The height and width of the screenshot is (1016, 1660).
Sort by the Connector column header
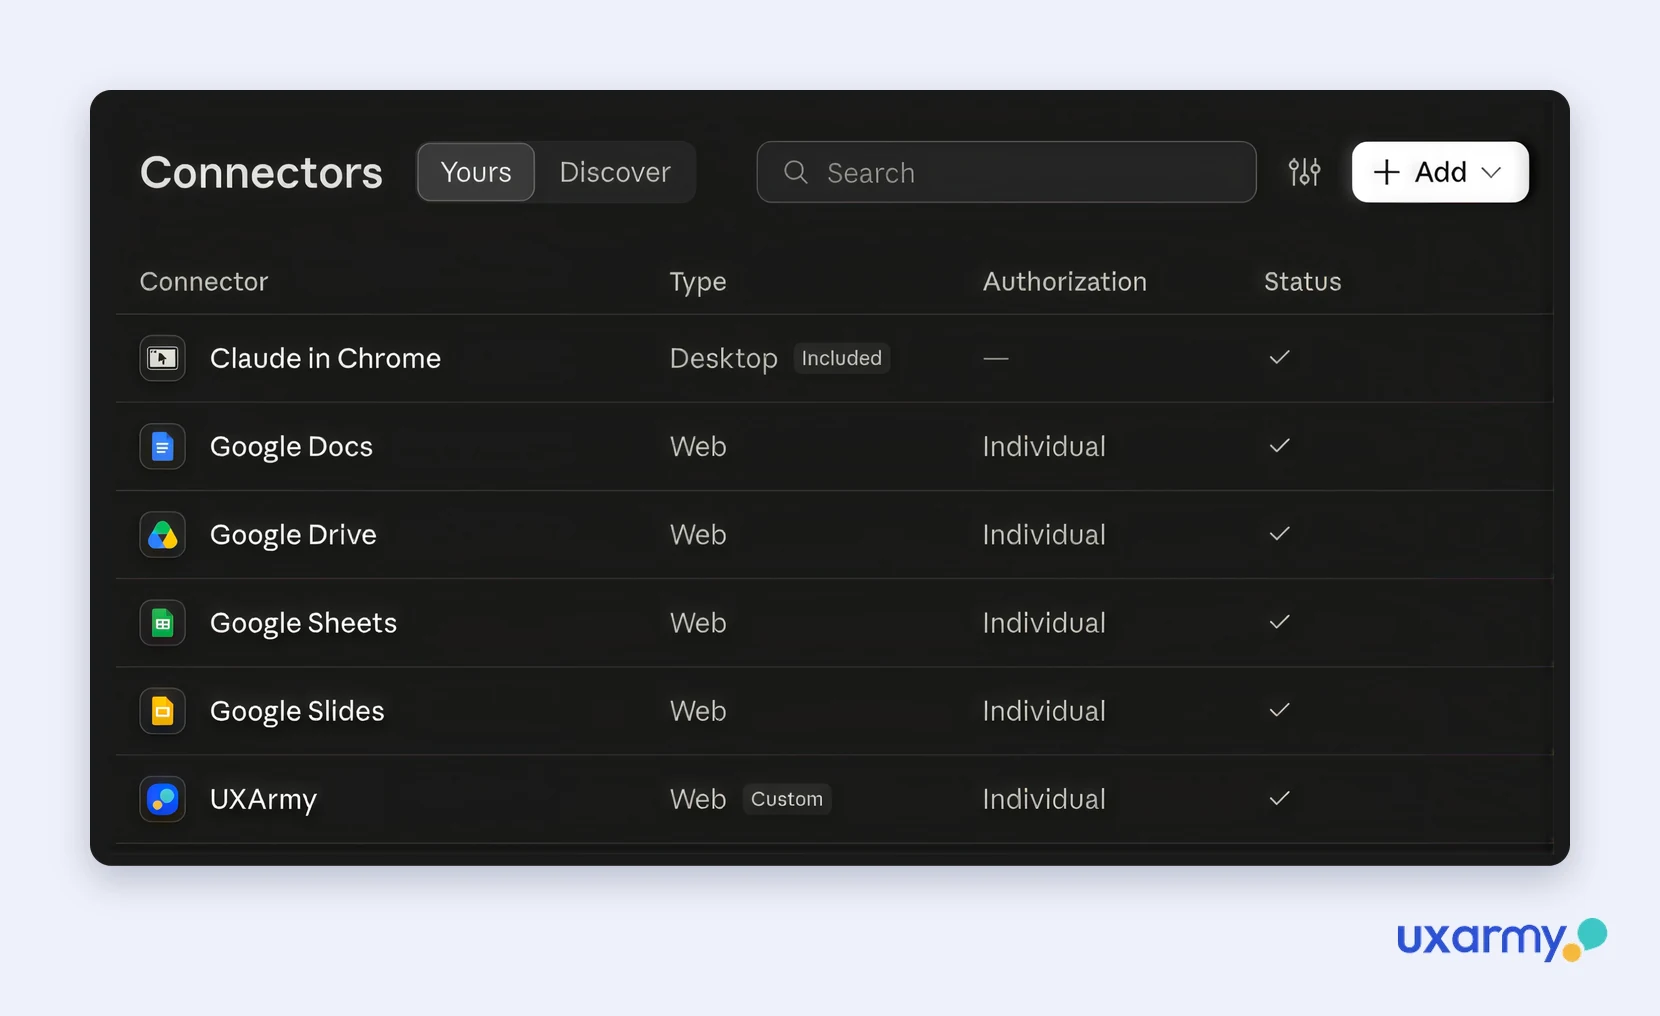pyautogui.click(x=204, y=282)
